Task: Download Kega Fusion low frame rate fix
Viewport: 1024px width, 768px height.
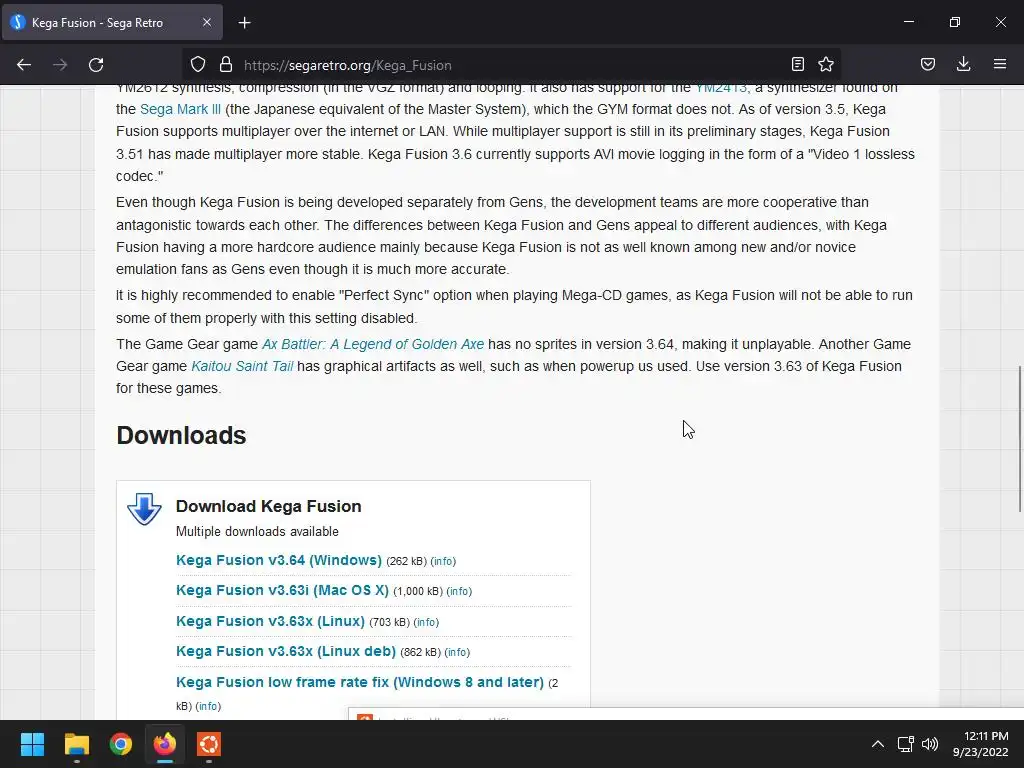Action: coord(360,682)
